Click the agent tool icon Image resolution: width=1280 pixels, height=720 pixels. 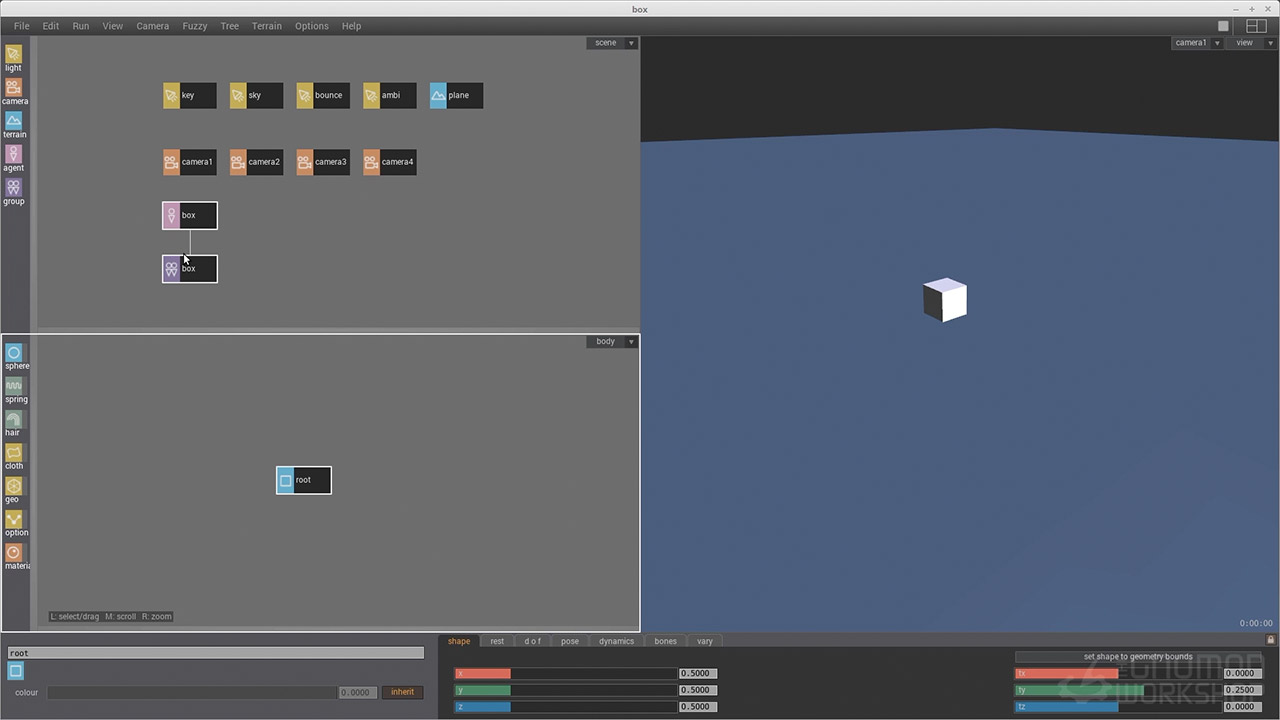point(13,155)
